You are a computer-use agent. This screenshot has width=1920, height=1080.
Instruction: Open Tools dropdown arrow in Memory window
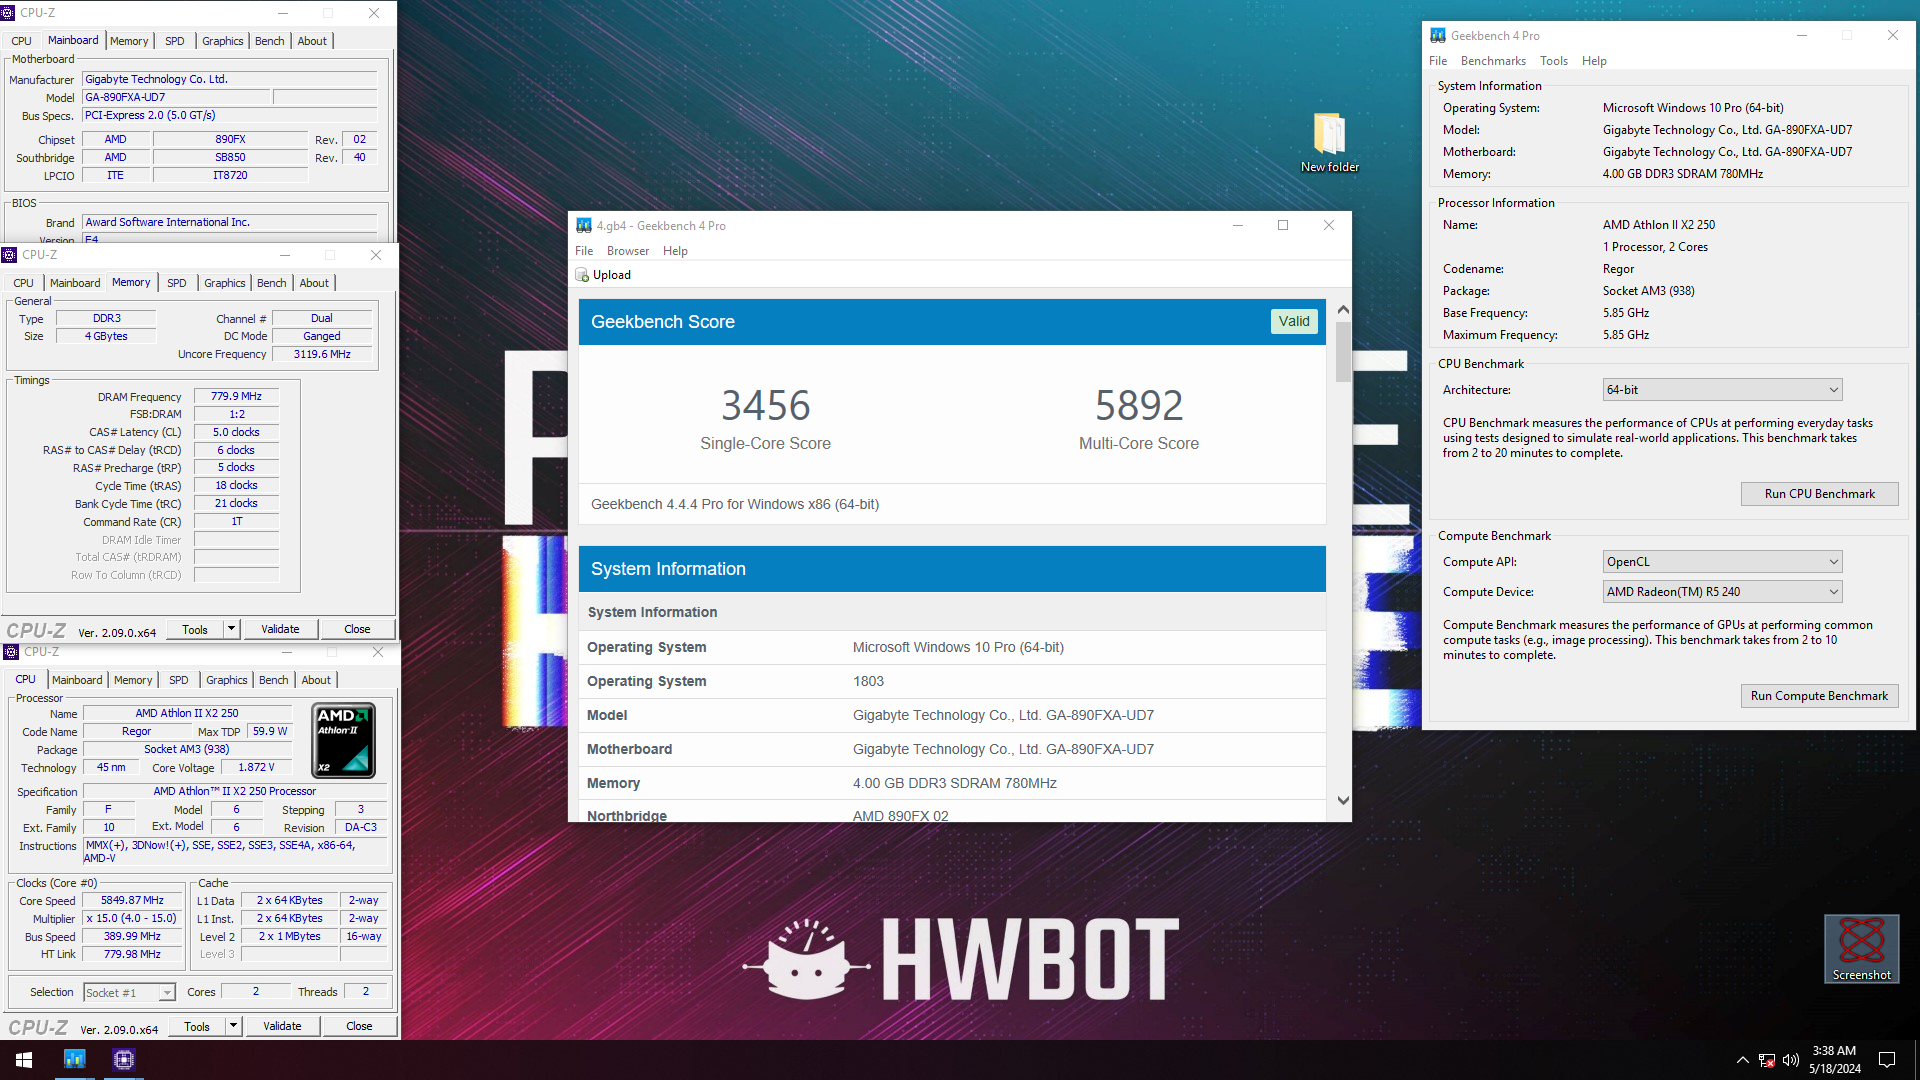231,629
